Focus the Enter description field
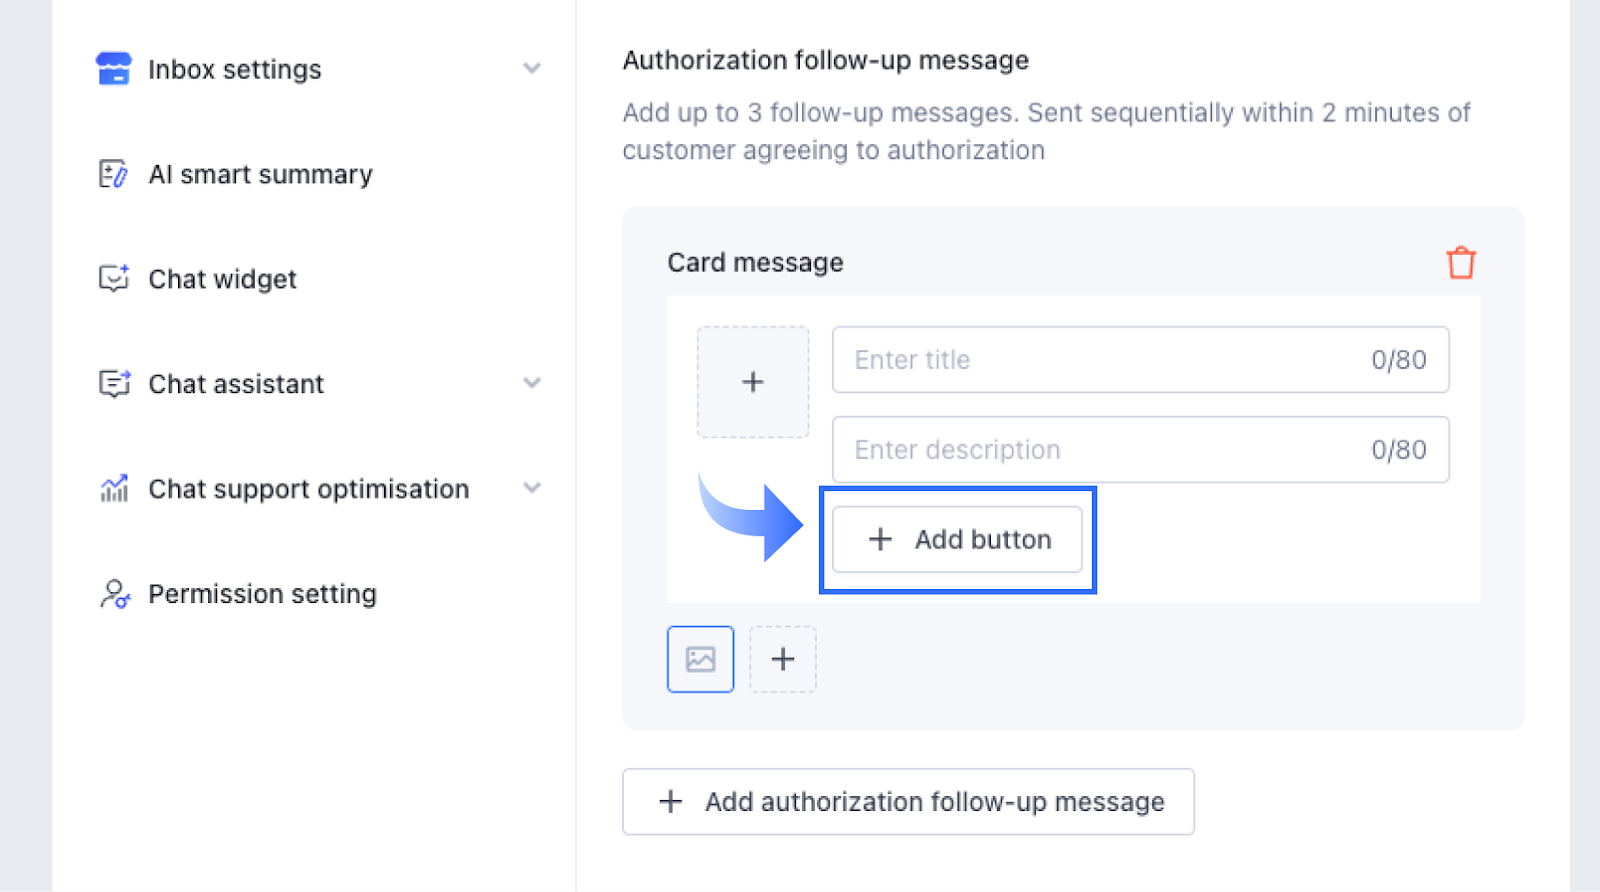The height and width of the screenshot is (892, 1600). pos(1100,450)
